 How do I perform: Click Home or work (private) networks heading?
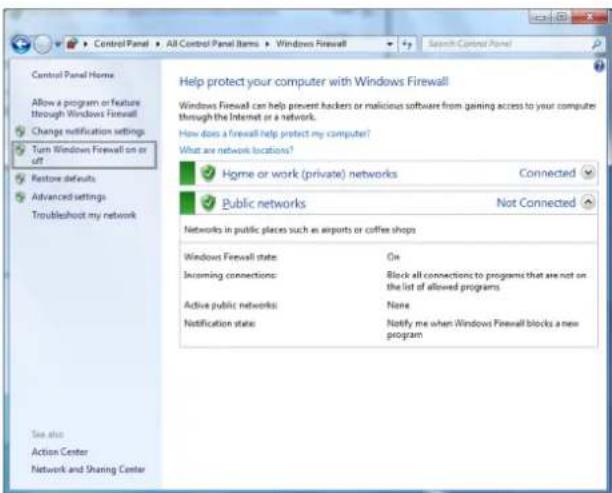(x=310, y=174)
